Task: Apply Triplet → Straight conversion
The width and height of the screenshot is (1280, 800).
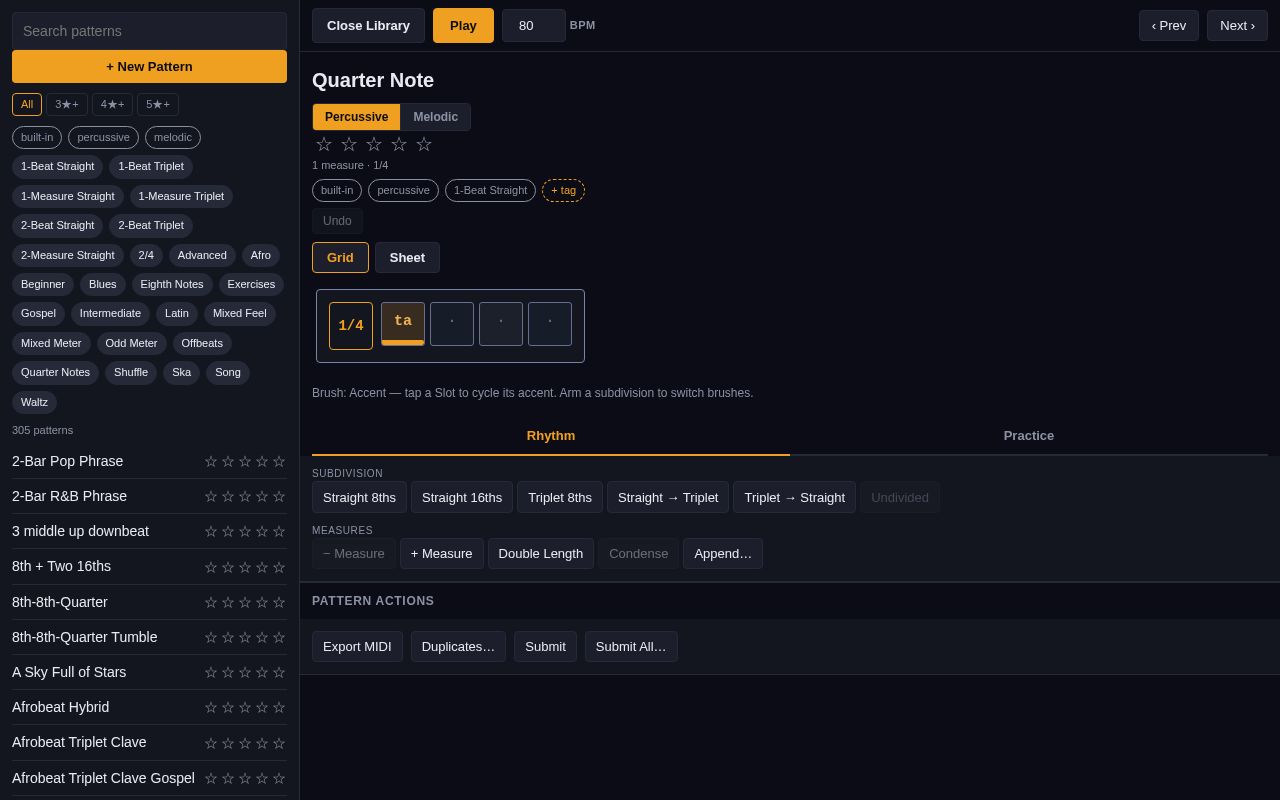Action: (794, 497)
